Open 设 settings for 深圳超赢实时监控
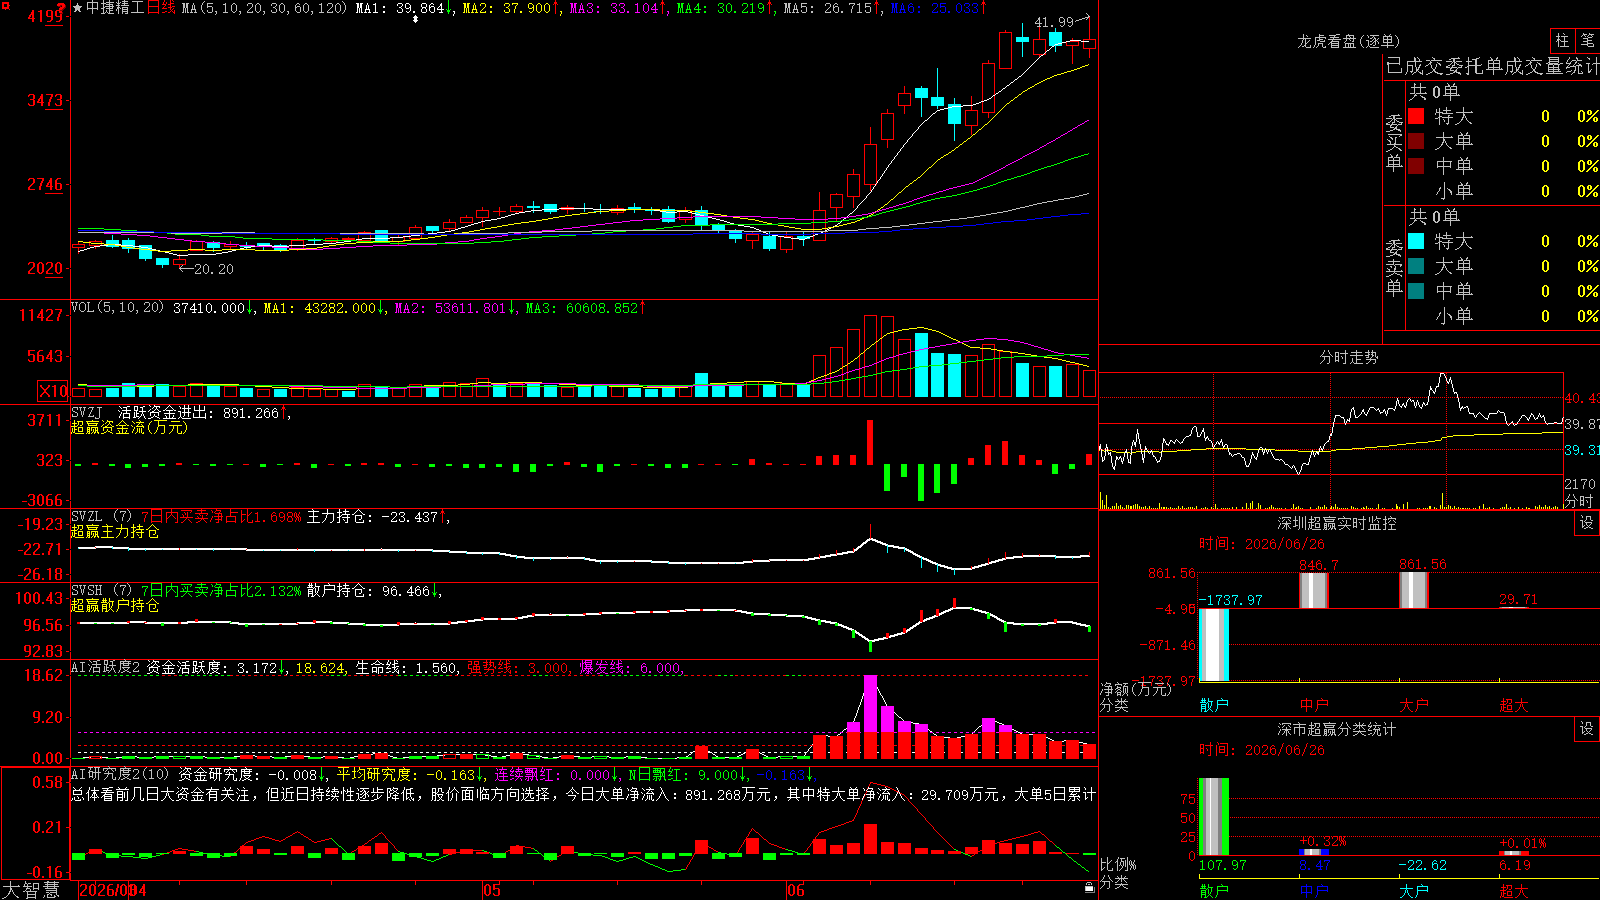 coord(1587,523)
